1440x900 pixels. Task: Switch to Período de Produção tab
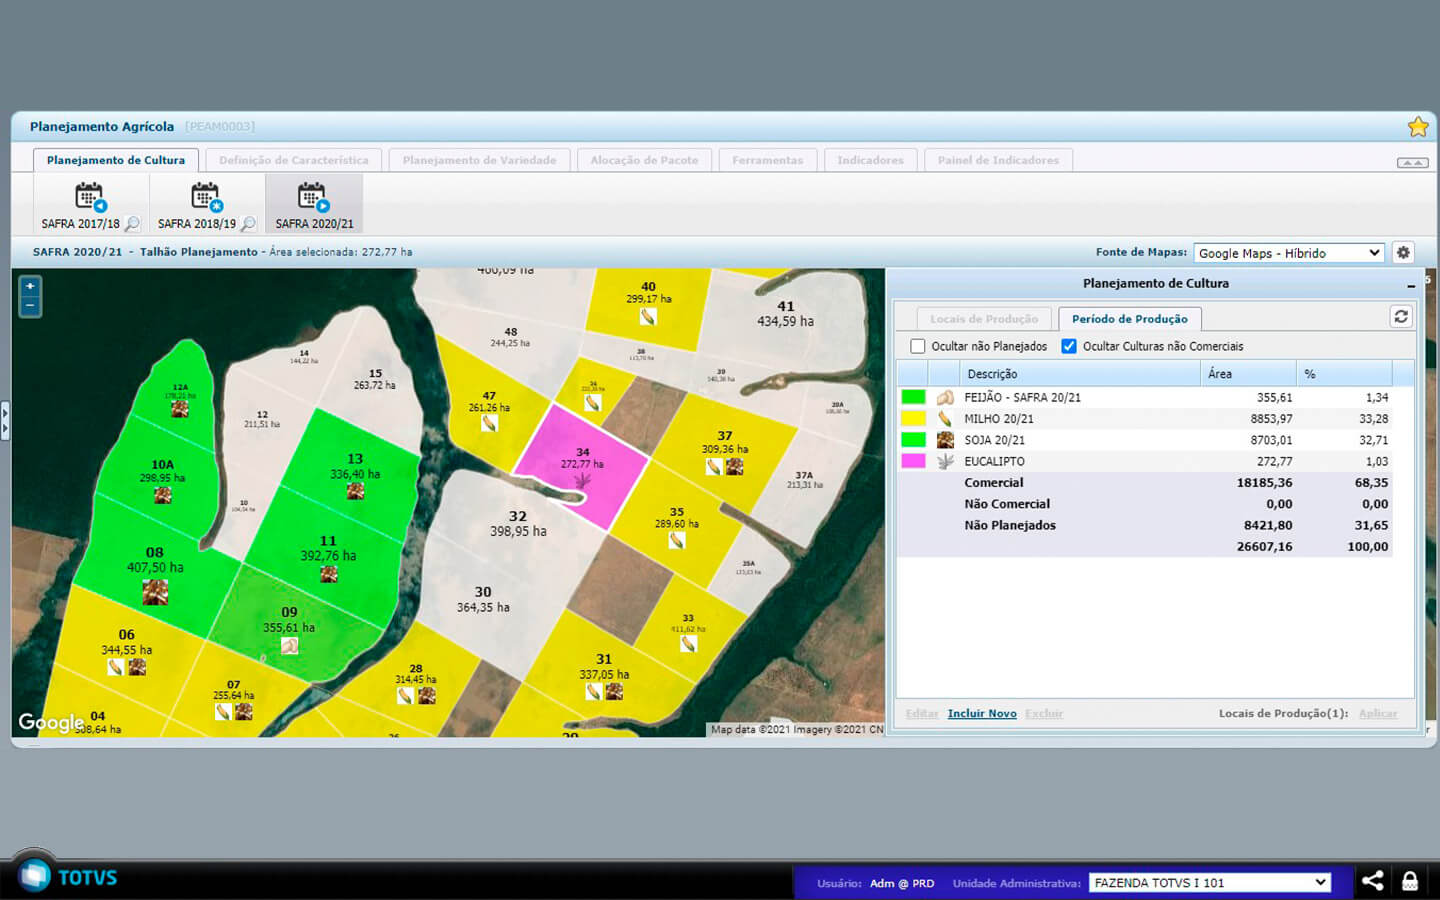(1129, 319)
